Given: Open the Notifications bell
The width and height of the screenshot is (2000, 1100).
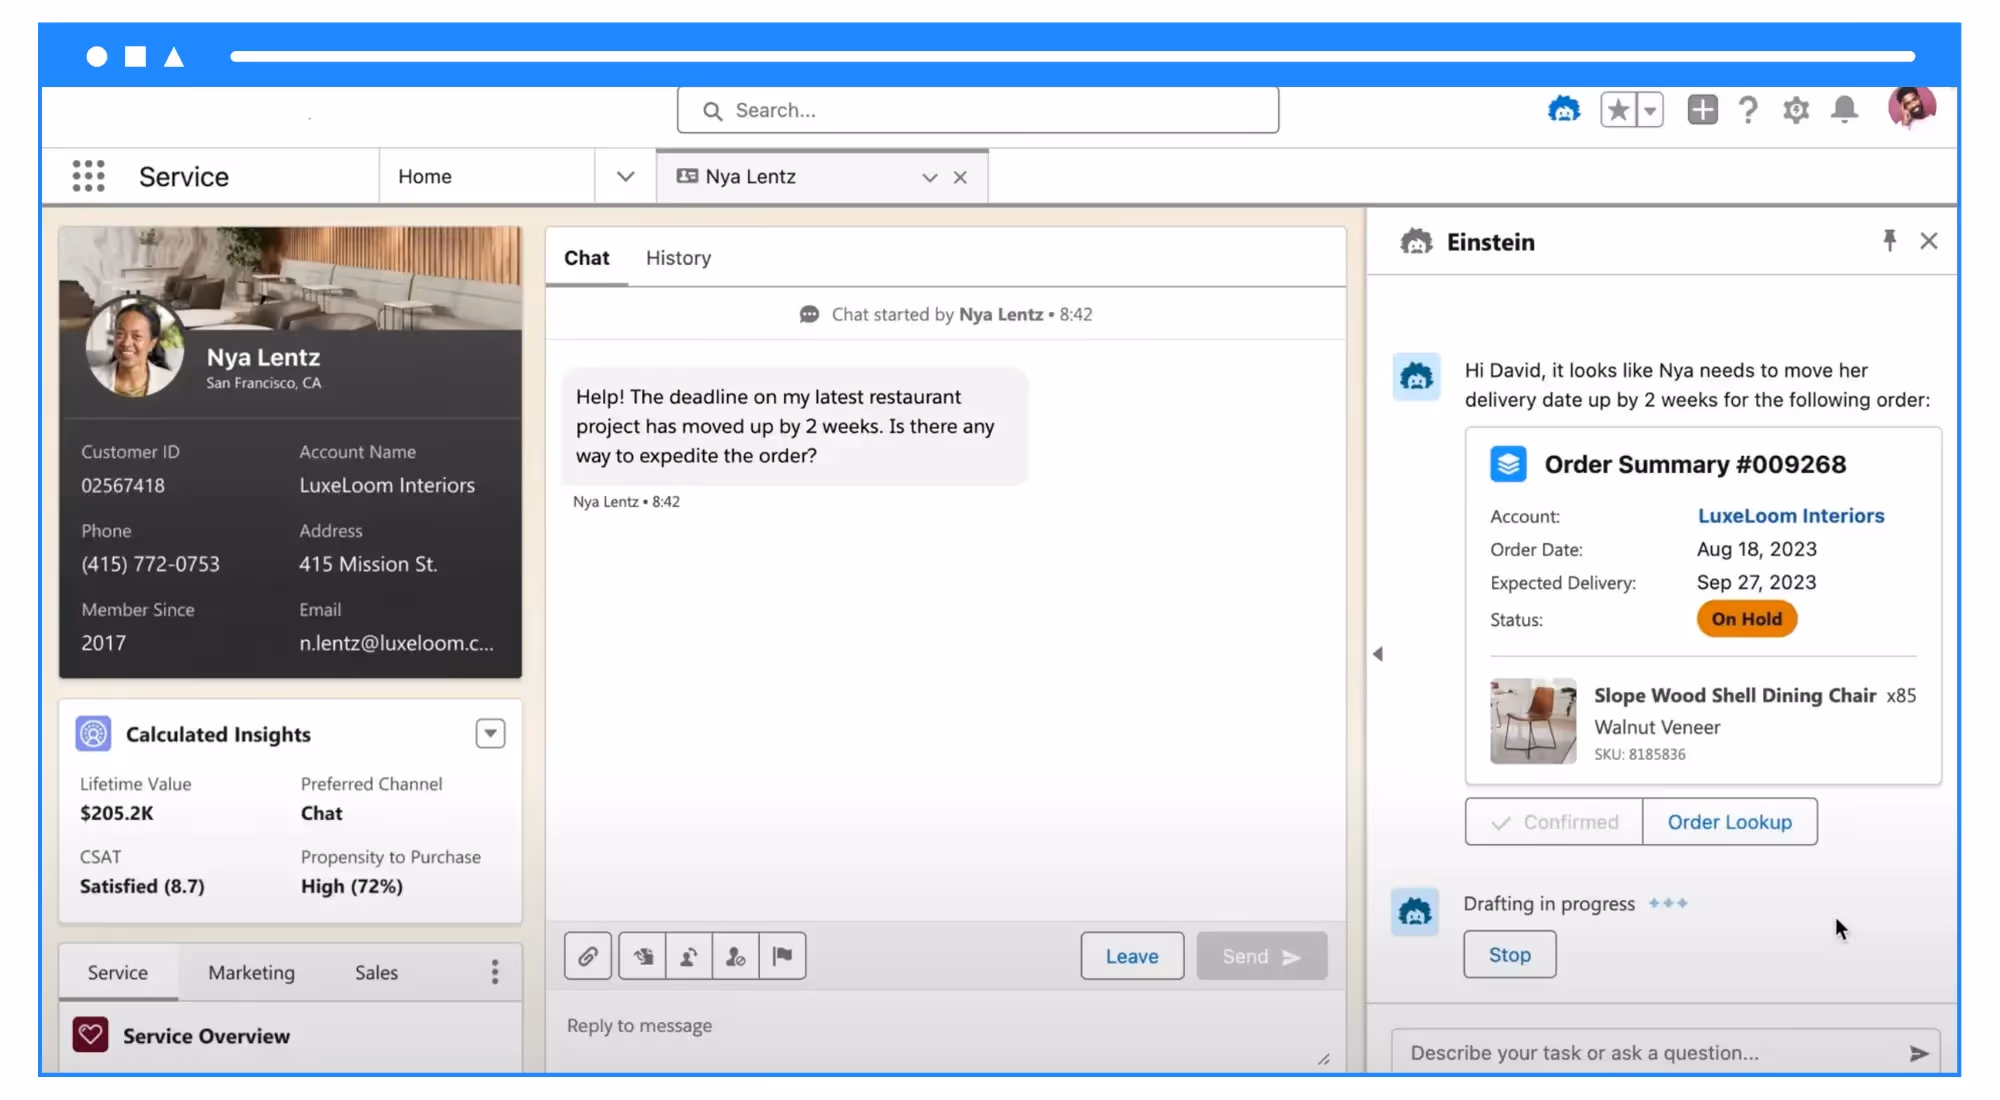Looking at the screenshot, I should (x=1844, y=109).
